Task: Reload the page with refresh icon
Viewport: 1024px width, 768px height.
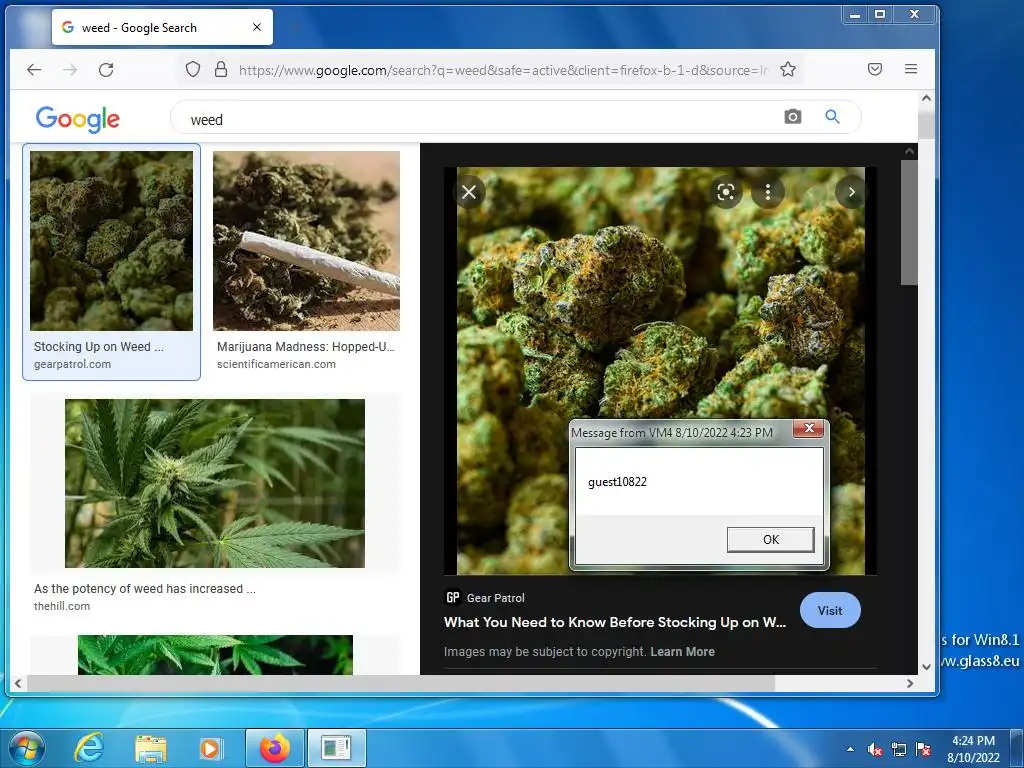Action: [x=106, y=69]
